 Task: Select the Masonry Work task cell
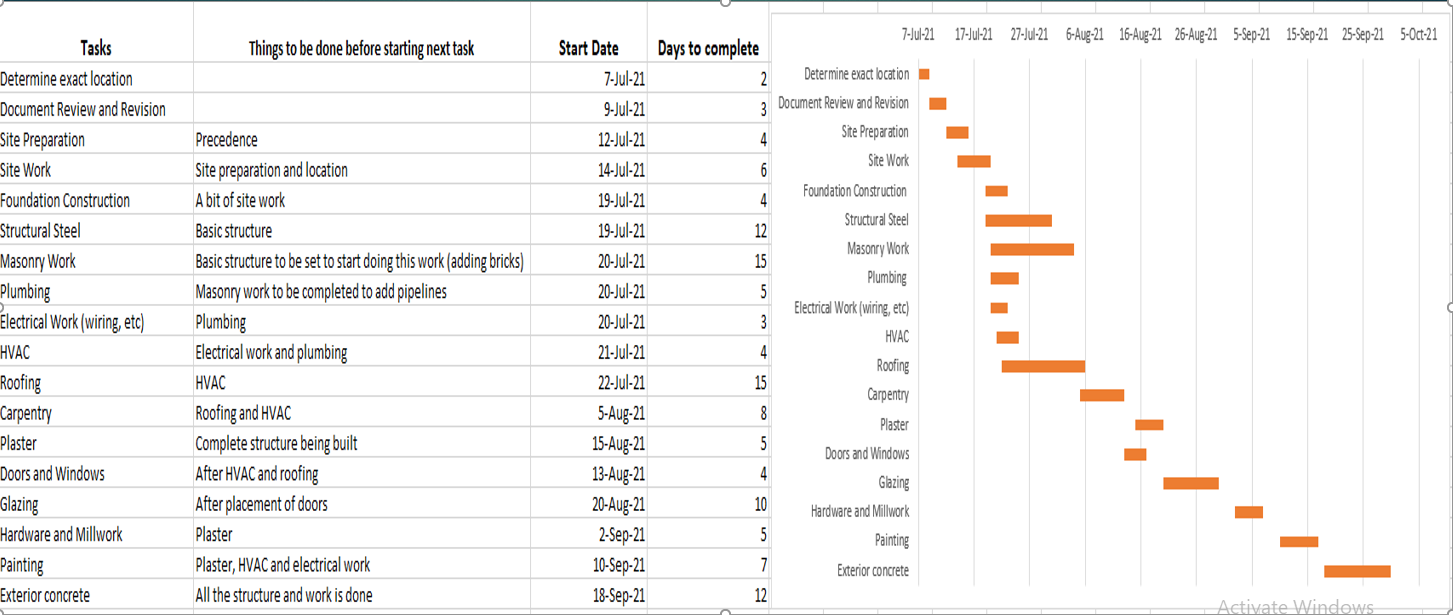coord(96,261)
